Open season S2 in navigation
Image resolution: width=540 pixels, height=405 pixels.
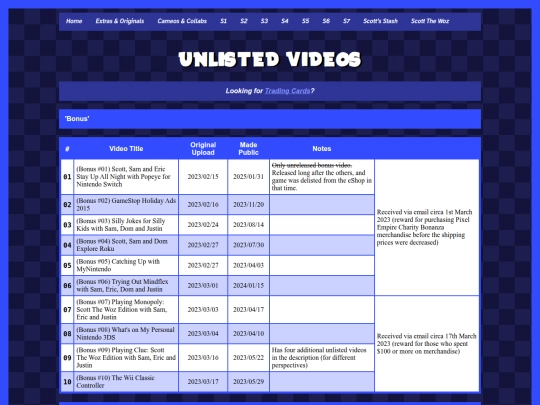(x=244, y=21)
